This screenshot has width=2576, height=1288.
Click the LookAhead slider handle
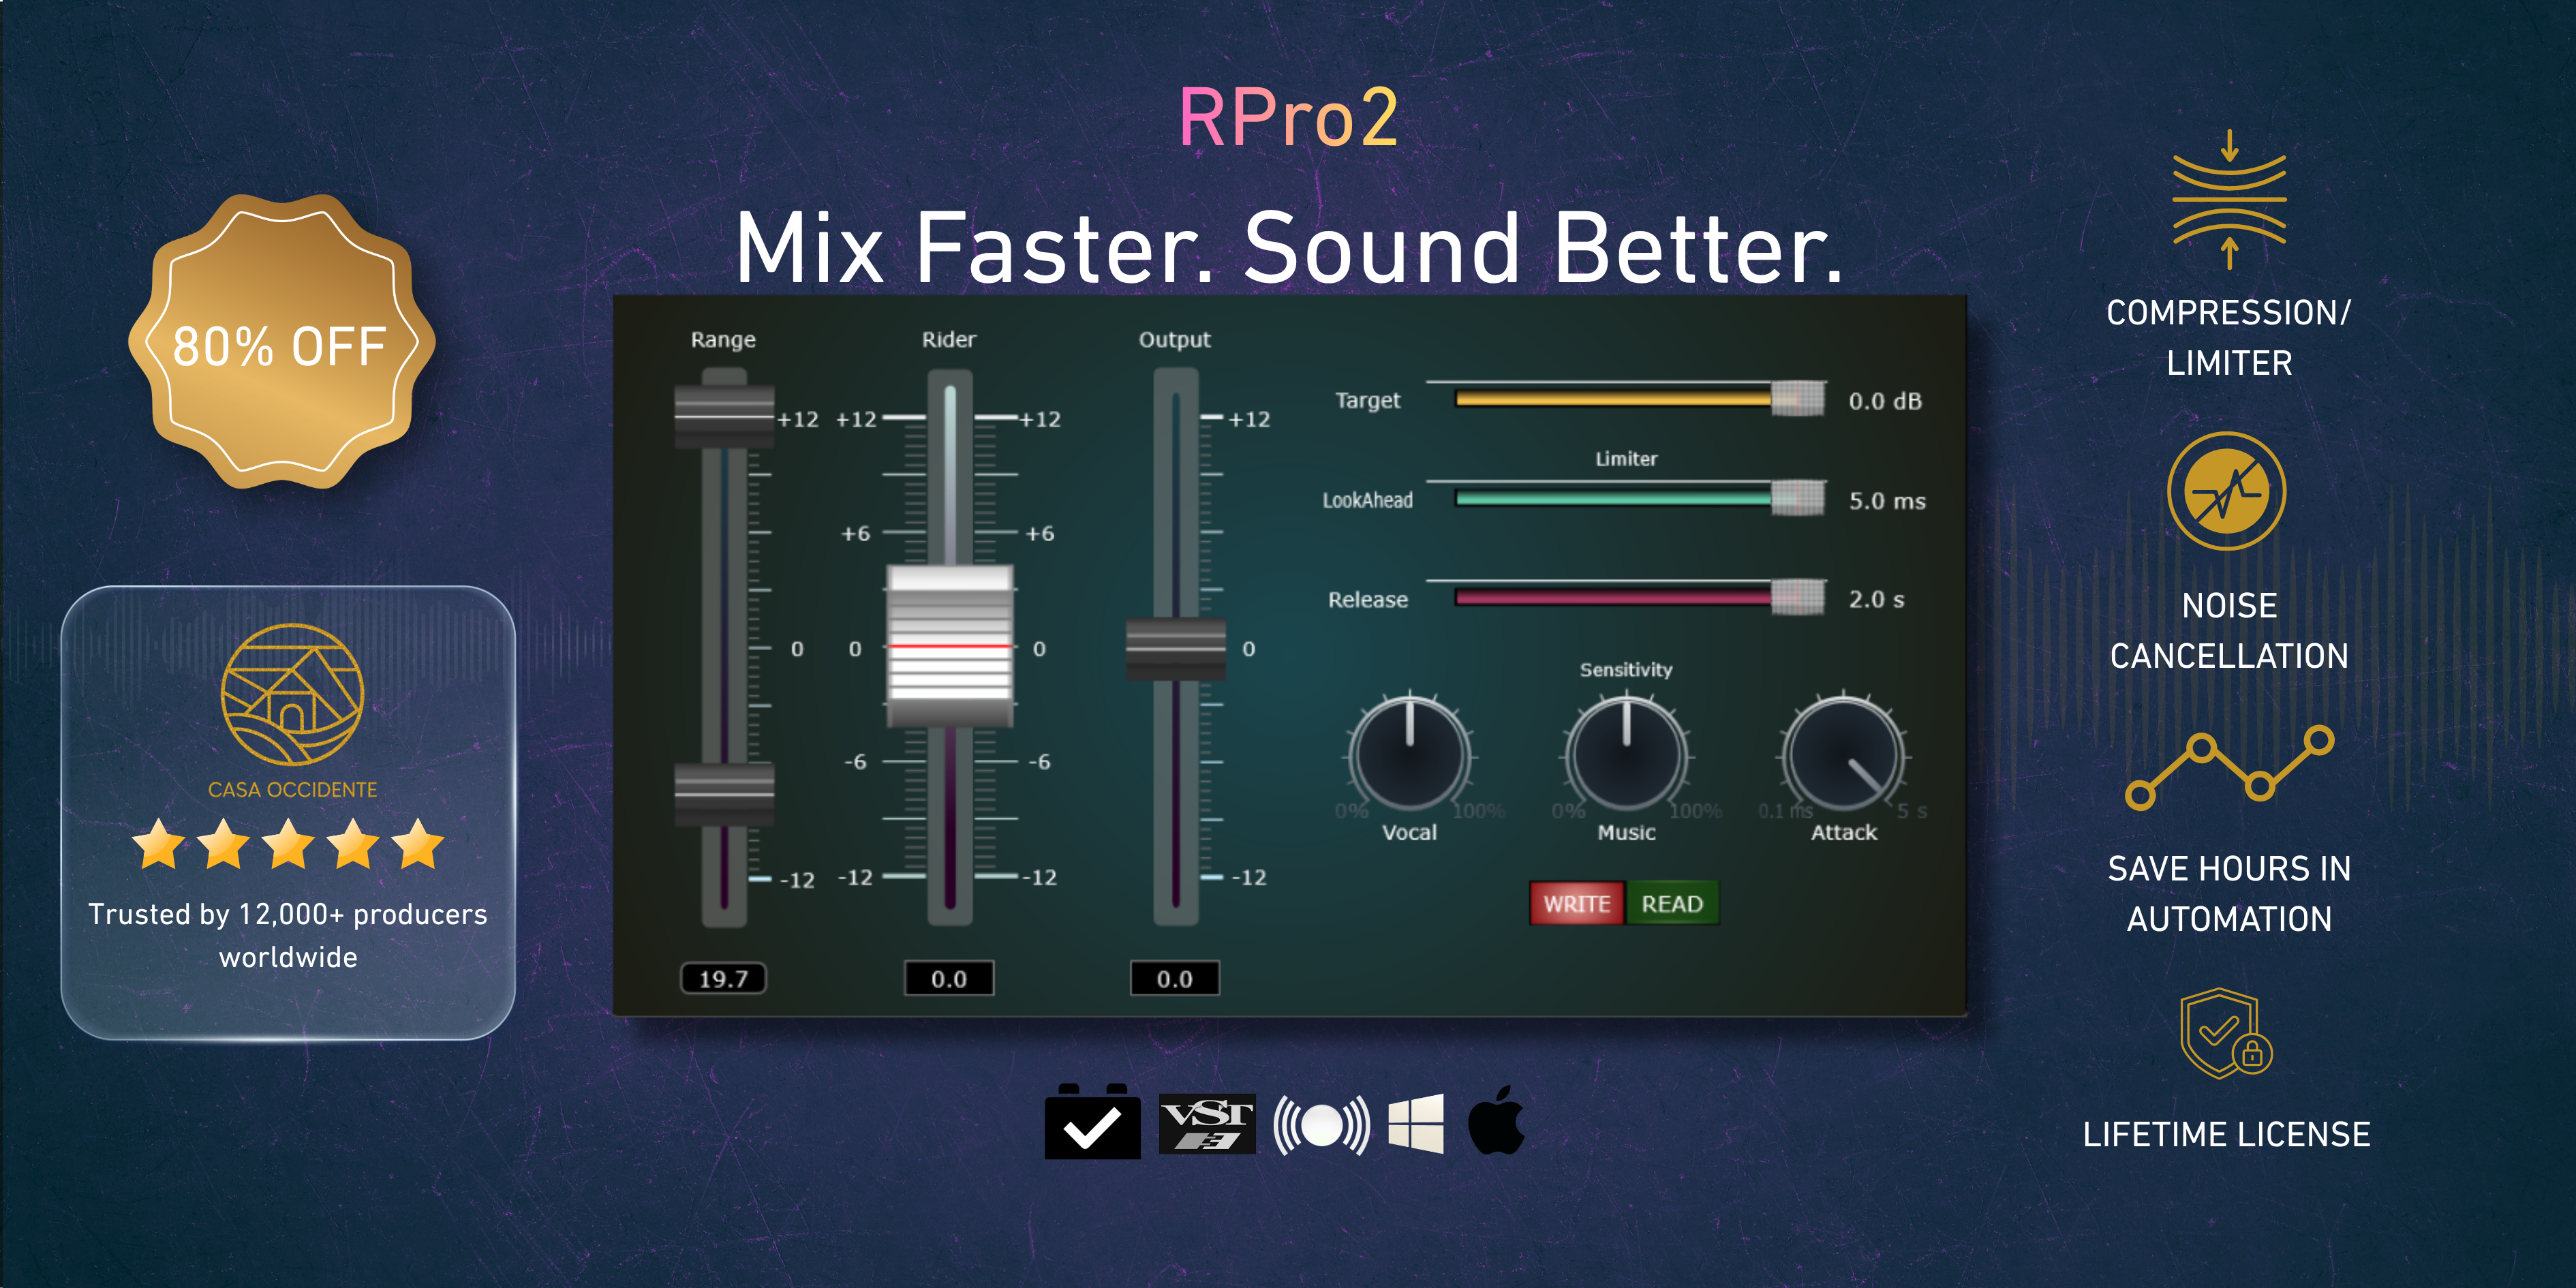(1797, 497)
